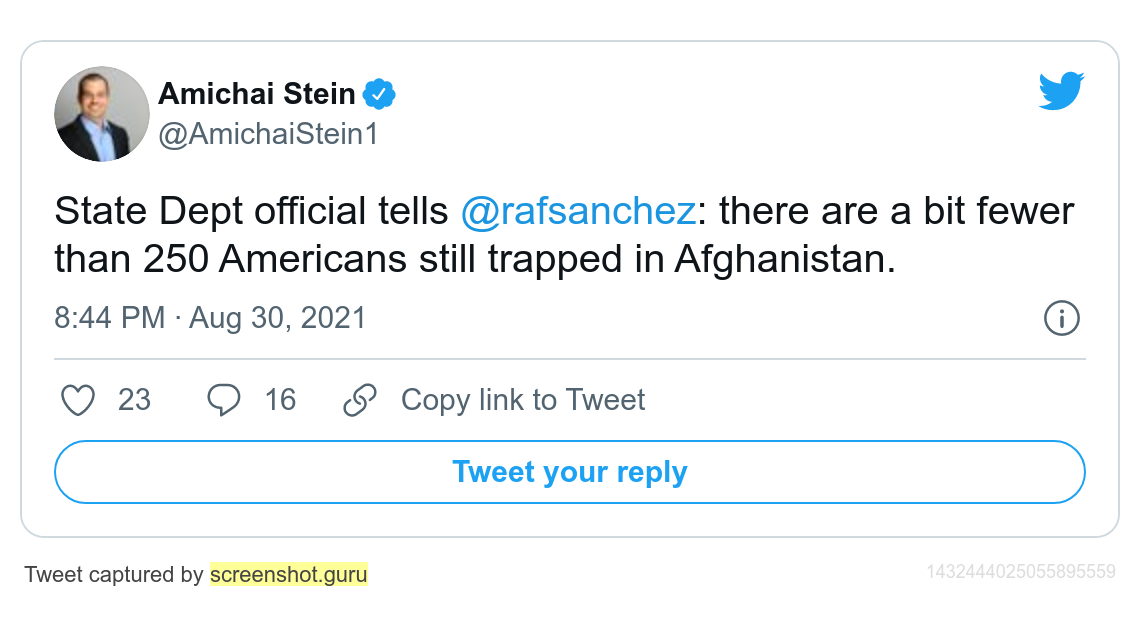The image size is (1140, 630).
Task: Visit the @rafsanchez mention
Action: [579, 211]
